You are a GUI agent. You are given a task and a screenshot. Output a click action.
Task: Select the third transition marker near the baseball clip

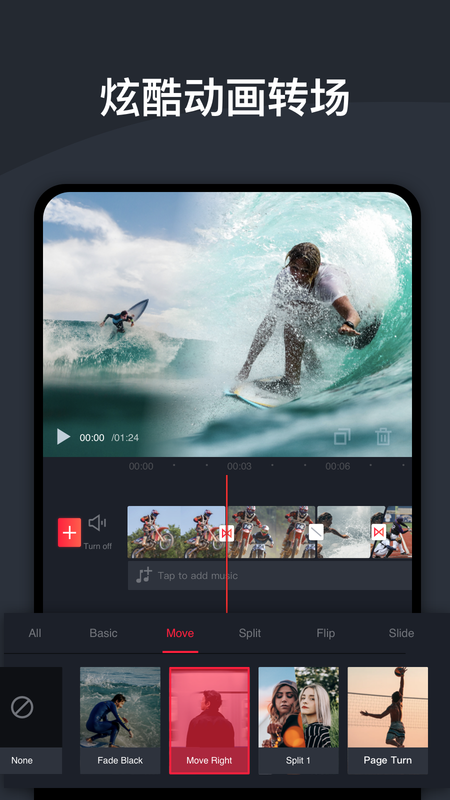pos(379,532)
